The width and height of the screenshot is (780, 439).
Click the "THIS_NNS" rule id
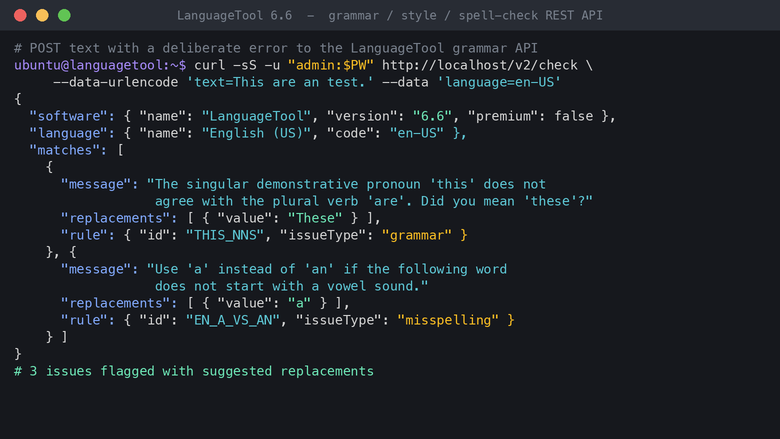point(224,235)
